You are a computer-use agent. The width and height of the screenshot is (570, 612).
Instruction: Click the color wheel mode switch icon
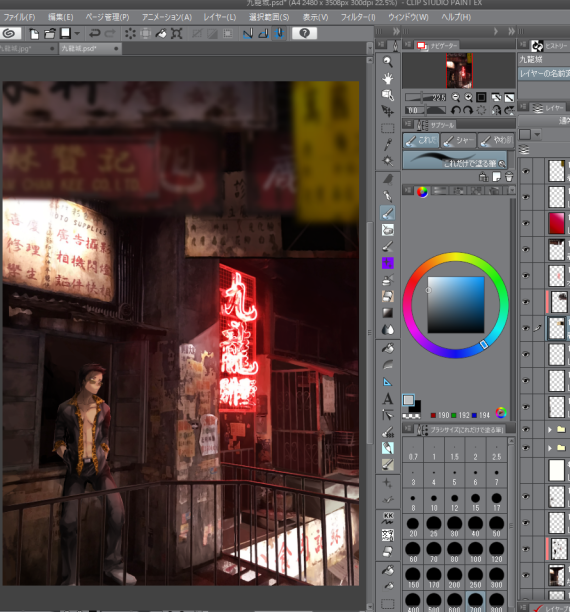click(x=501, y=413)
